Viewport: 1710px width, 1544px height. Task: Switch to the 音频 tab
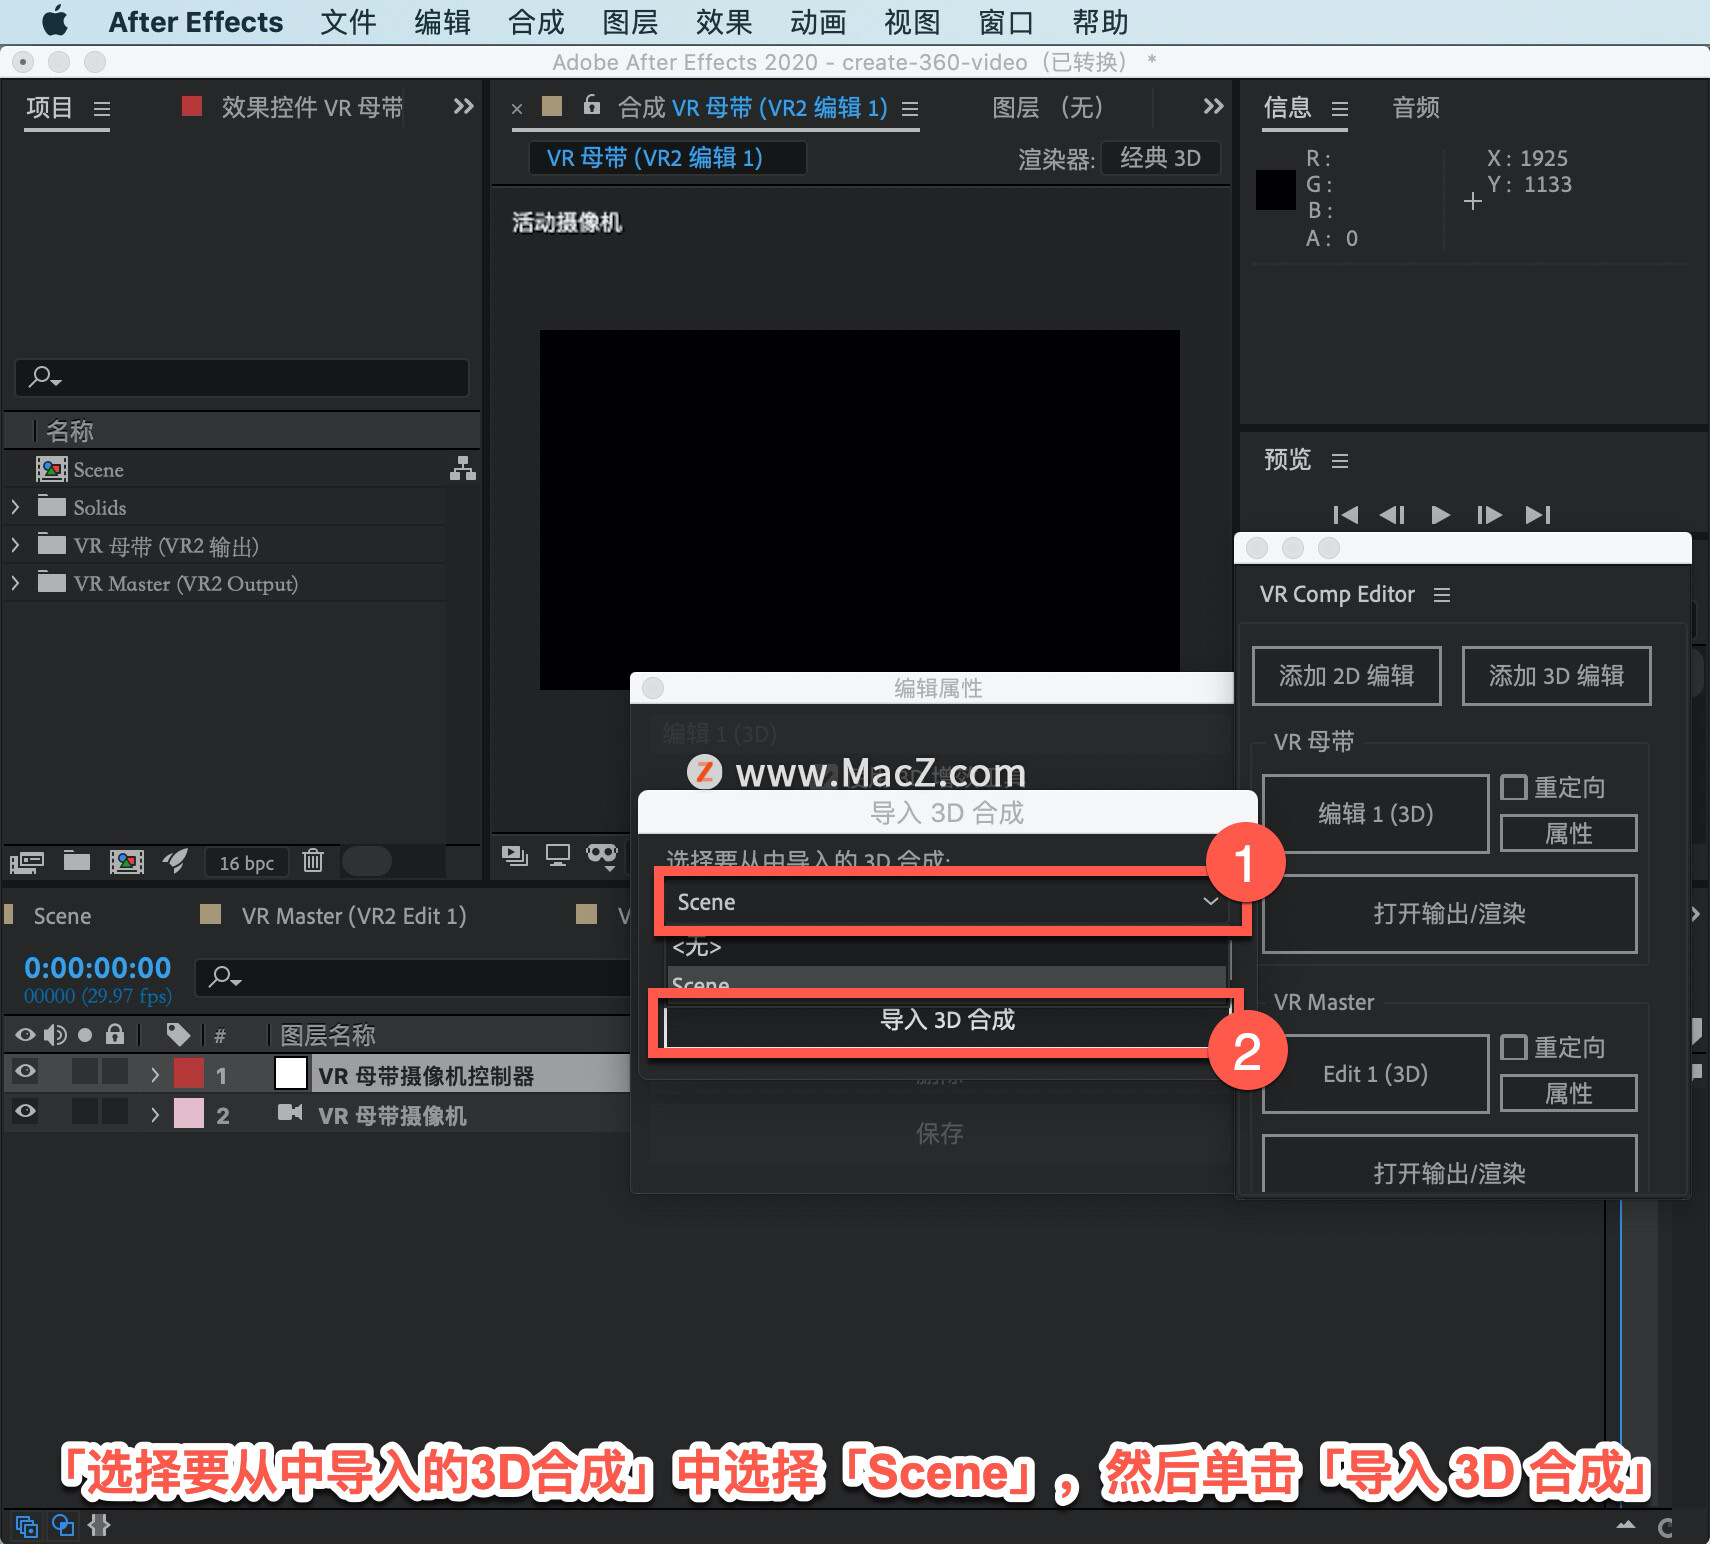[x=1416, y=108]
